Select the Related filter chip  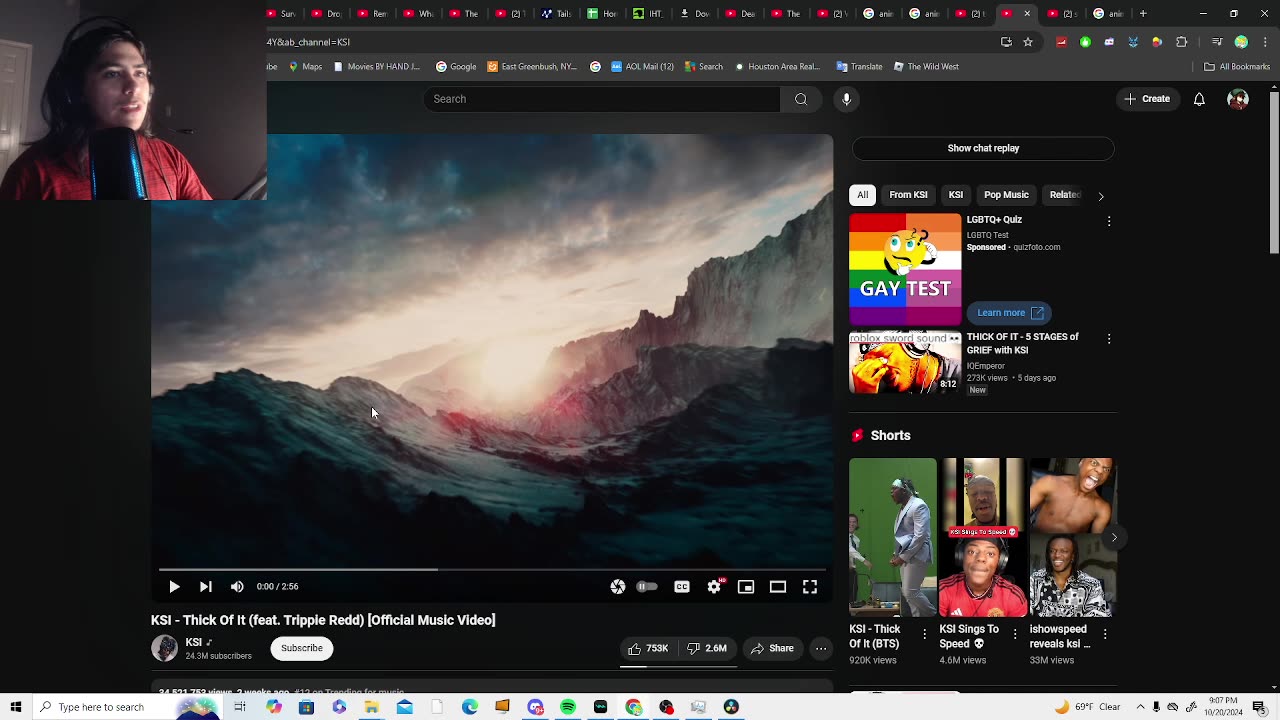(1064, 195)
